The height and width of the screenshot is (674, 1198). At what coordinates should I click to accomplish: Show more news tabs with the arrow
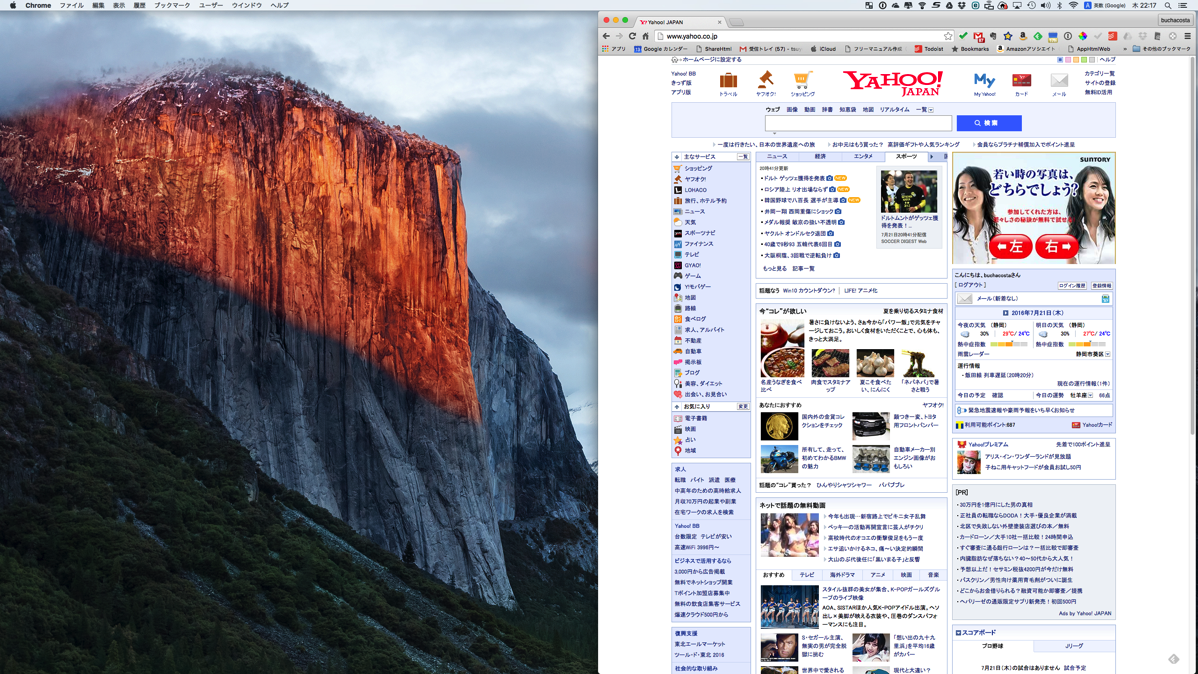[931, 156]
